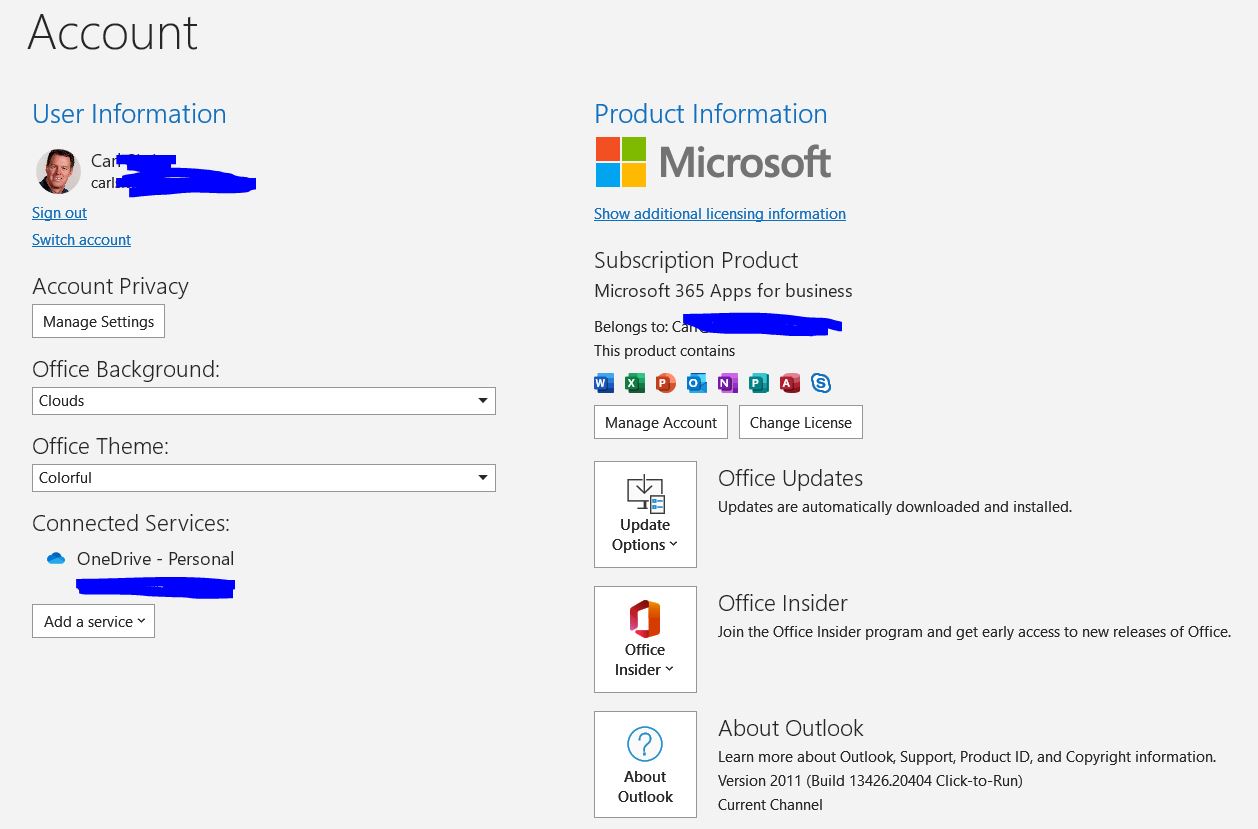Click the Office Theme label
Viewport: 1258px width, 829px height.
click(x=100, y=446)
